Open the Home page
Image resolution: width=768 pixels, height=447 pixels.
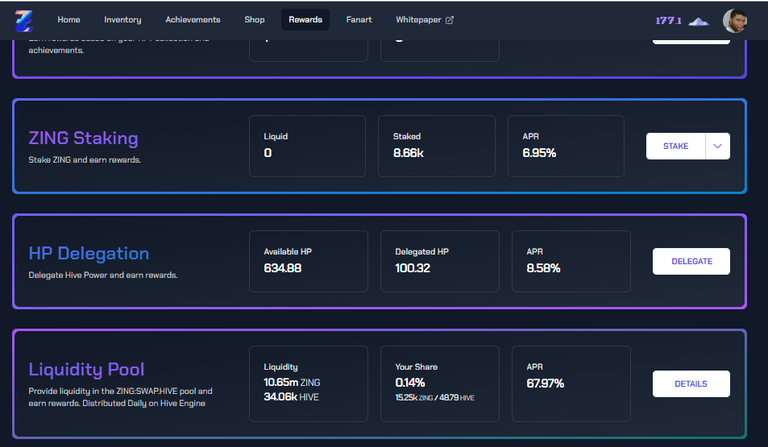(69, 20)
